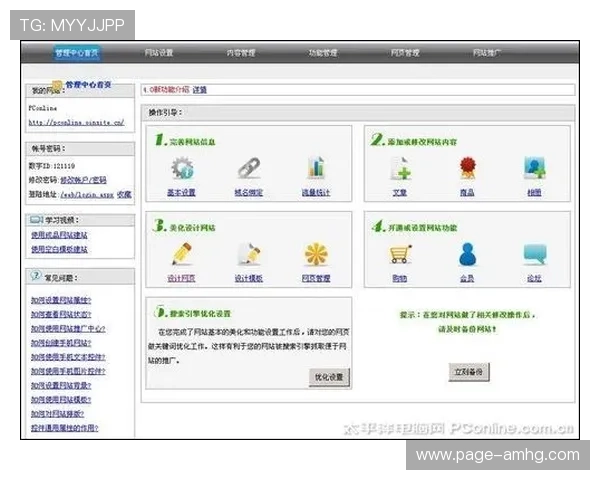This screenshot has width=600, height=480.
Task: Click the 立刻备份 button
Action: tap(469, 372)
